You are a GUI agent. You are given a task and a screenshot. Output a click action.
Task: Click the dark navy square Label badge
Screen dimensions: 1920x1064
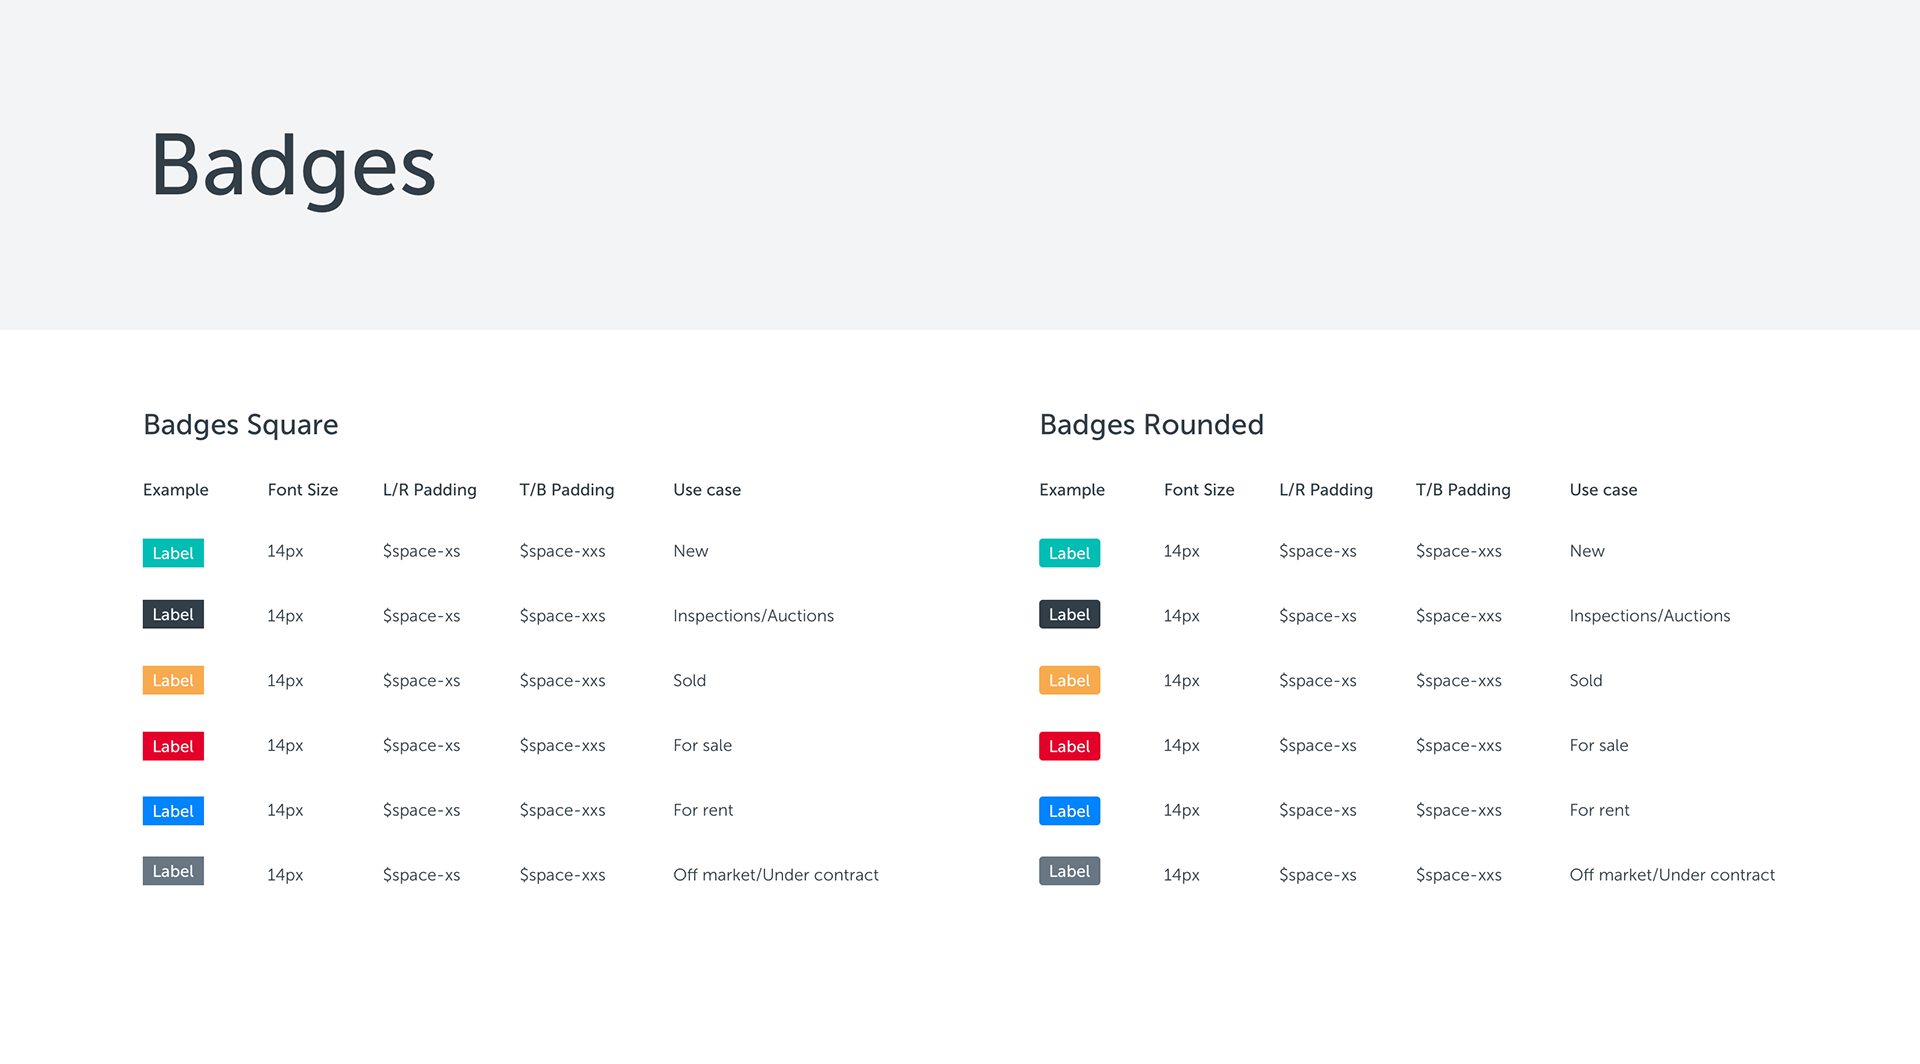pos(173,614)
